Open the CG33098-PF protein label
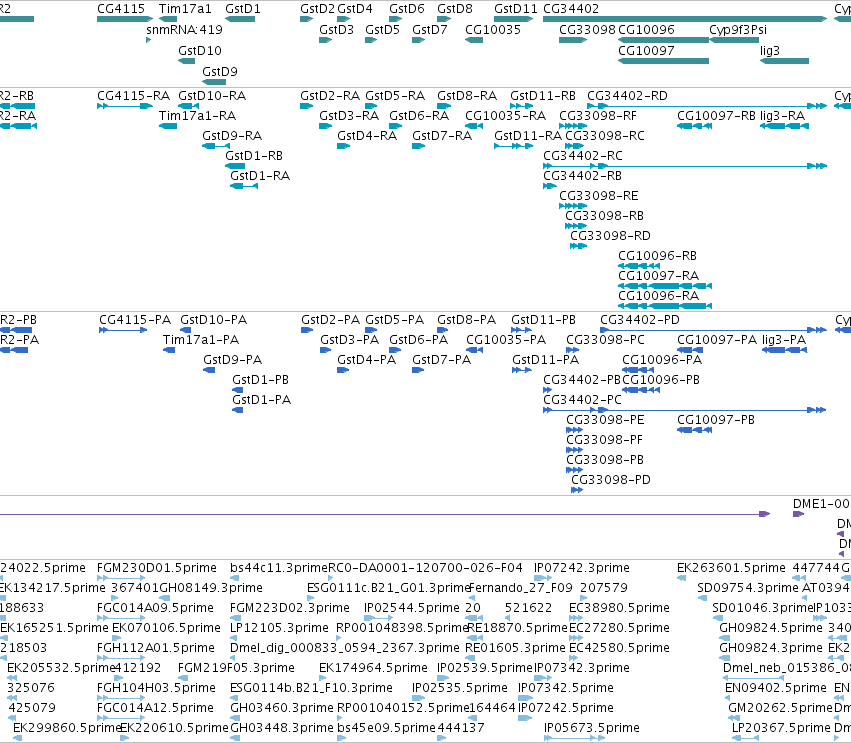Screen dimensions: 851x743 pyautogui.click(x=605, y=440)
